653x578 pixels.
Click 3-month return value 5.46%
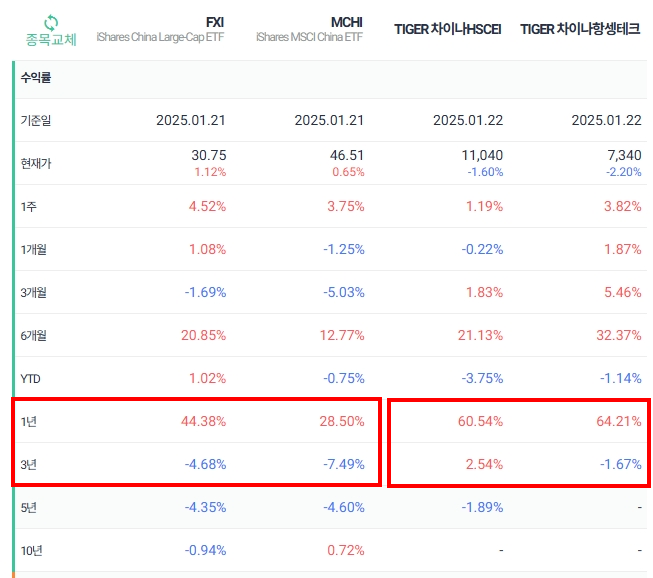tap(622, 292)
